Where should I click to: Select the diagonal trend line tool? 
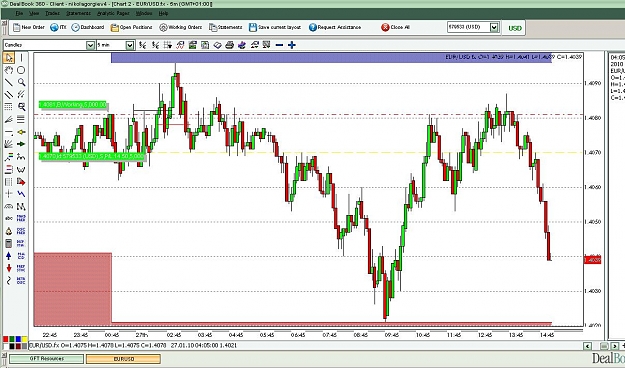click(9, 83)
